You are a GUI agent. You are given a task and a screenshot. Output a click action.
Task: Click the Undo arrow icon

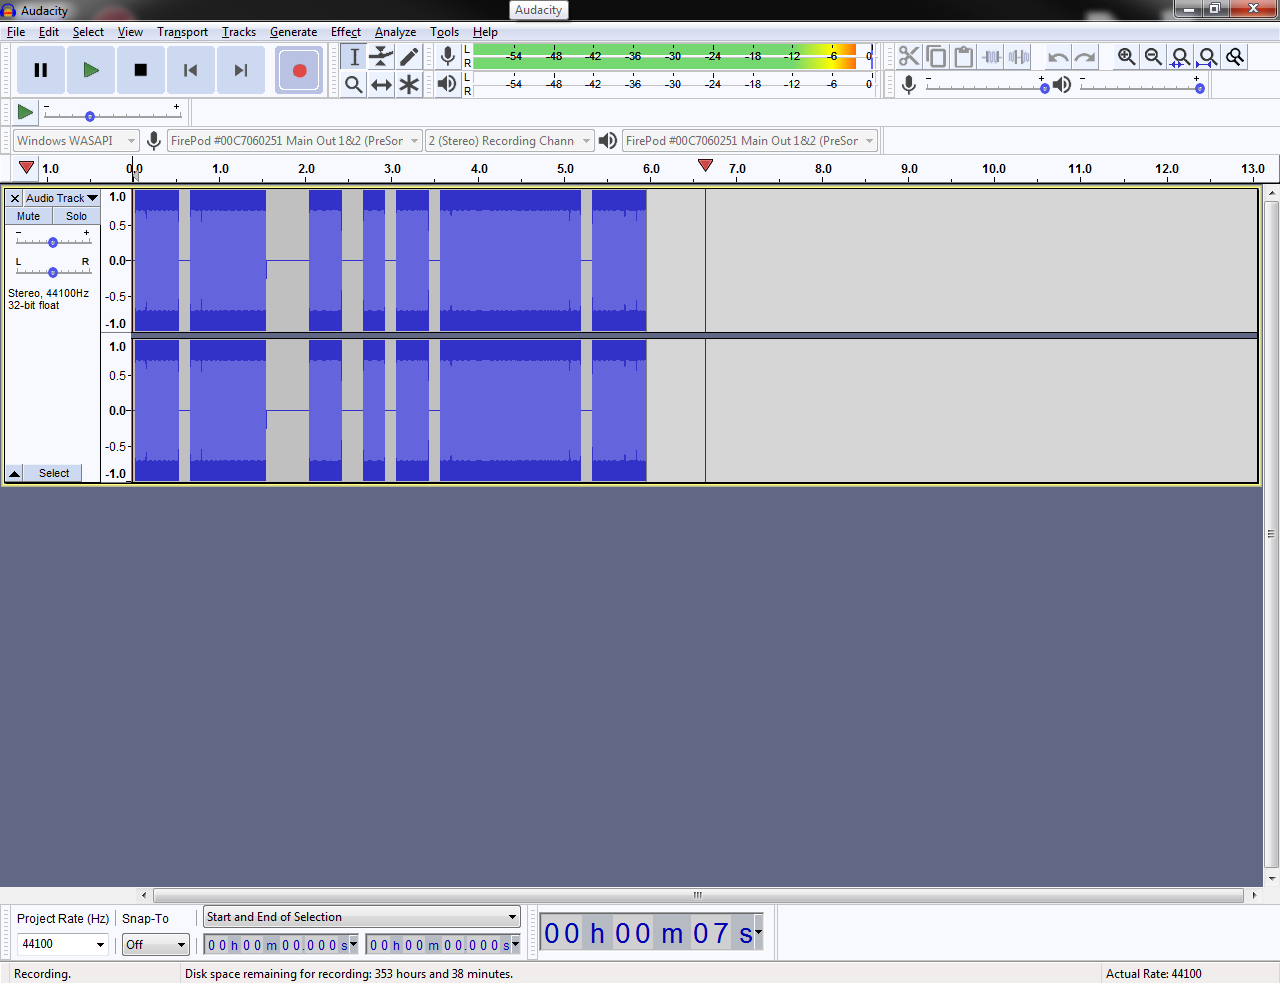point(1058,56)
